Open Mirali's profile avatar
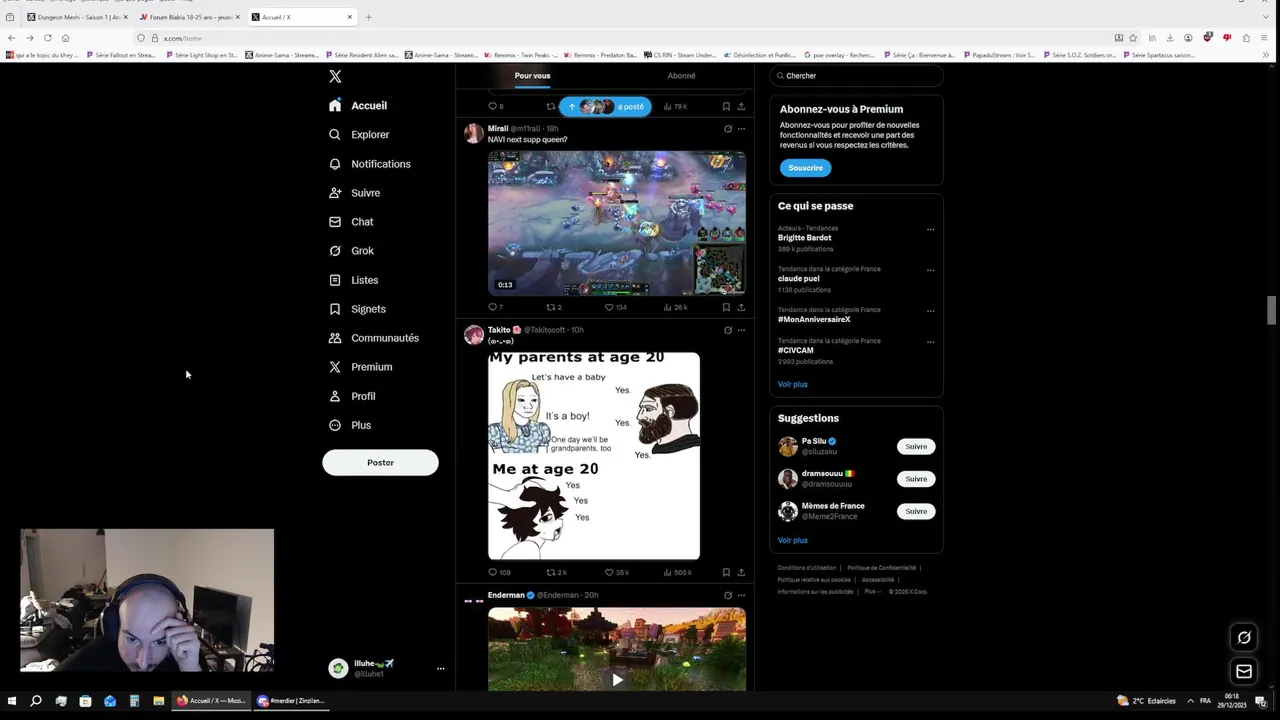Viewport: 1280px width, 720px height. click(x=474, y=134)
